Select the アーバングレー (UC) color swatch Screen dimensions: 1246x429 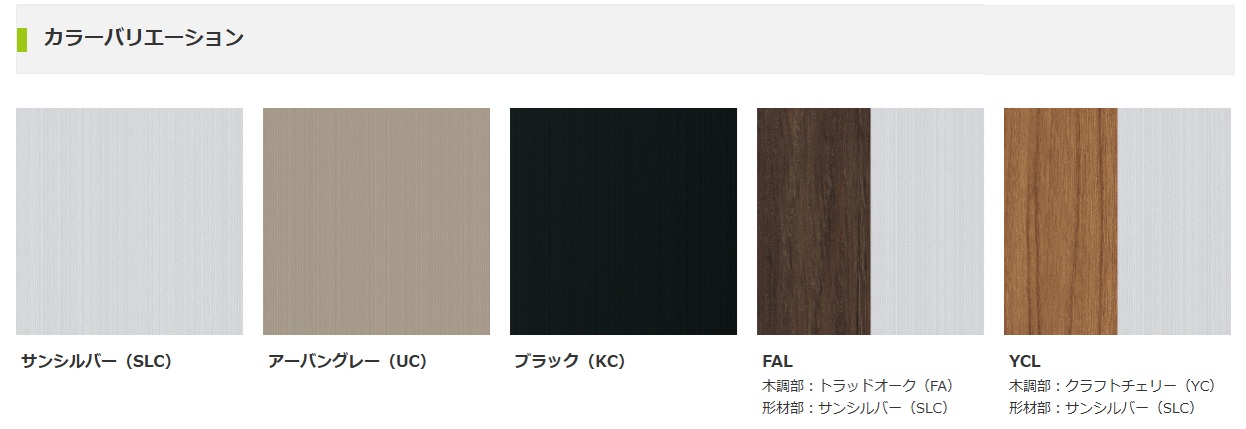point(376,221)
